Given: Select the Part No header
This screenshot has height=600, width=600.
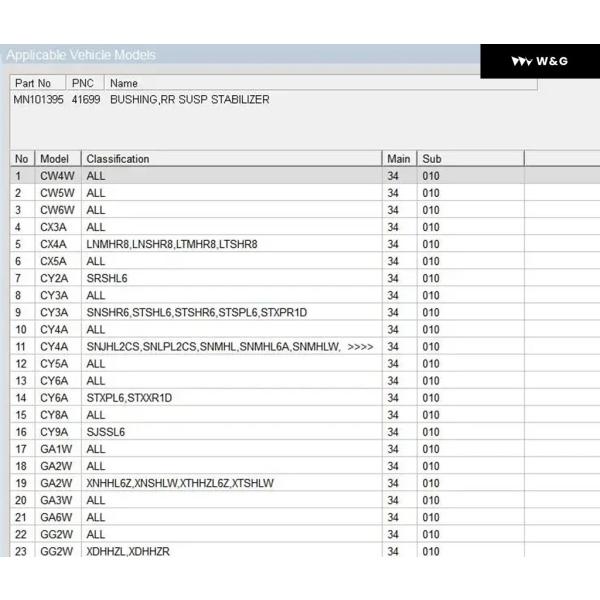Looking at the screenshot, I should click(x=33, y=83).
